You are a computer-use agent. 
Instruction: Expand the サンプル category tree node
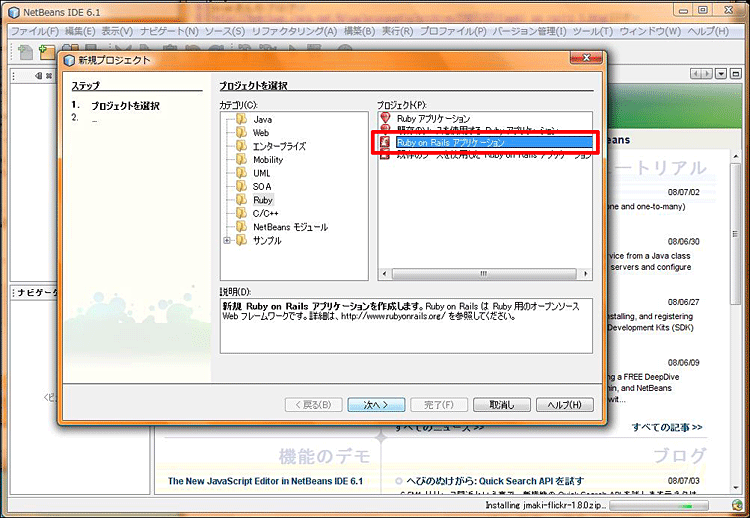tap(227, 241)
